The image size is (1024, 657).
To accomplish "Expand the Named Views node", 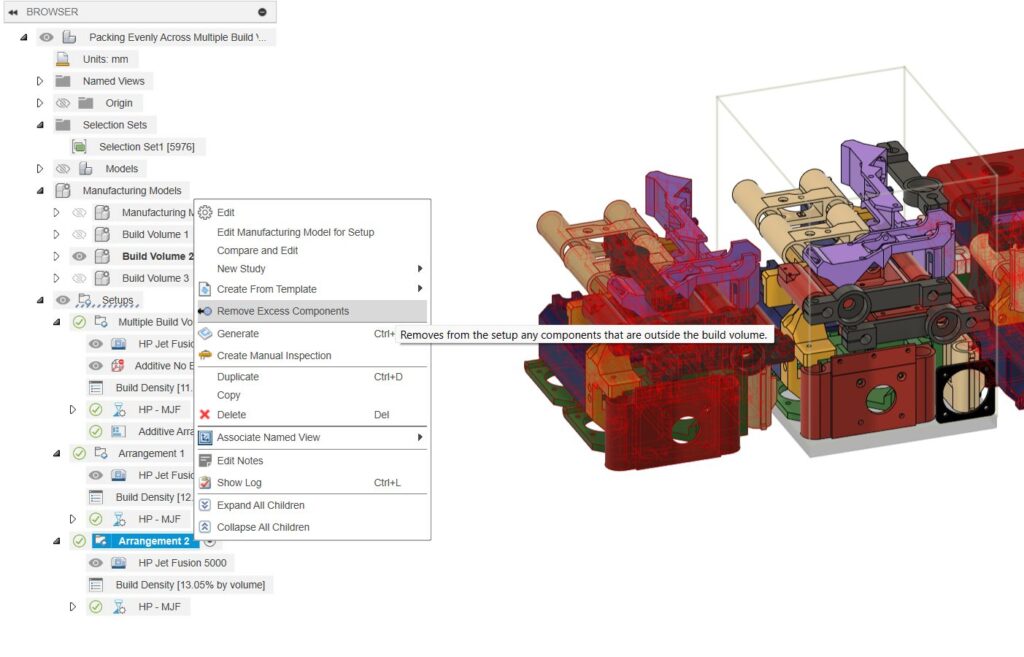I will tap(40, 81).
